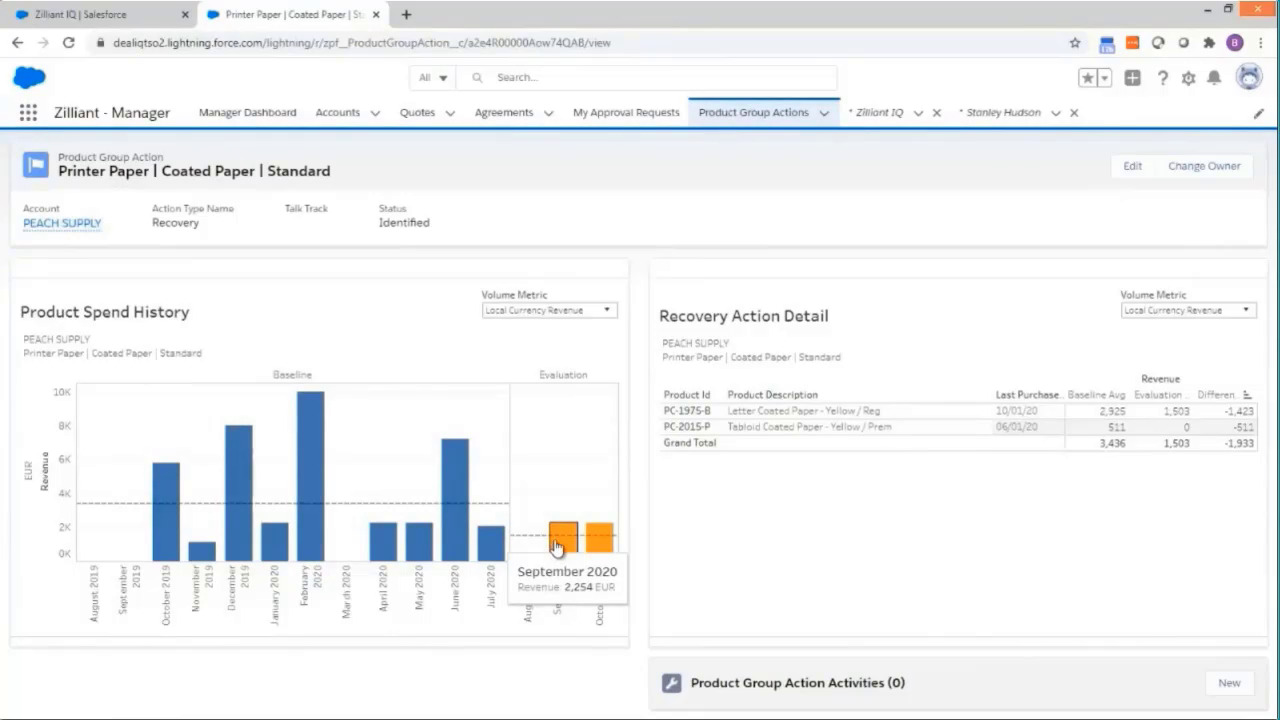Open the Agreements tab
This screenshot has height=720, width=1280.
point(504,113)
